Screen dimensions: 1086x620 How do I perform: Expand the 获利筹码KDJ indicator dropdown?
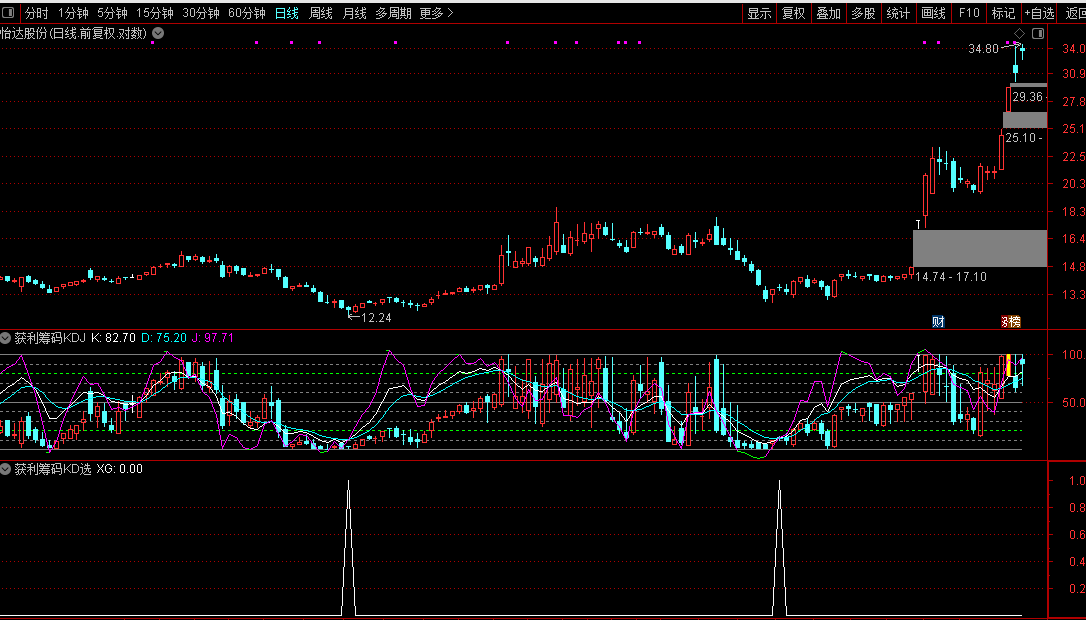(x=6, y=338)
